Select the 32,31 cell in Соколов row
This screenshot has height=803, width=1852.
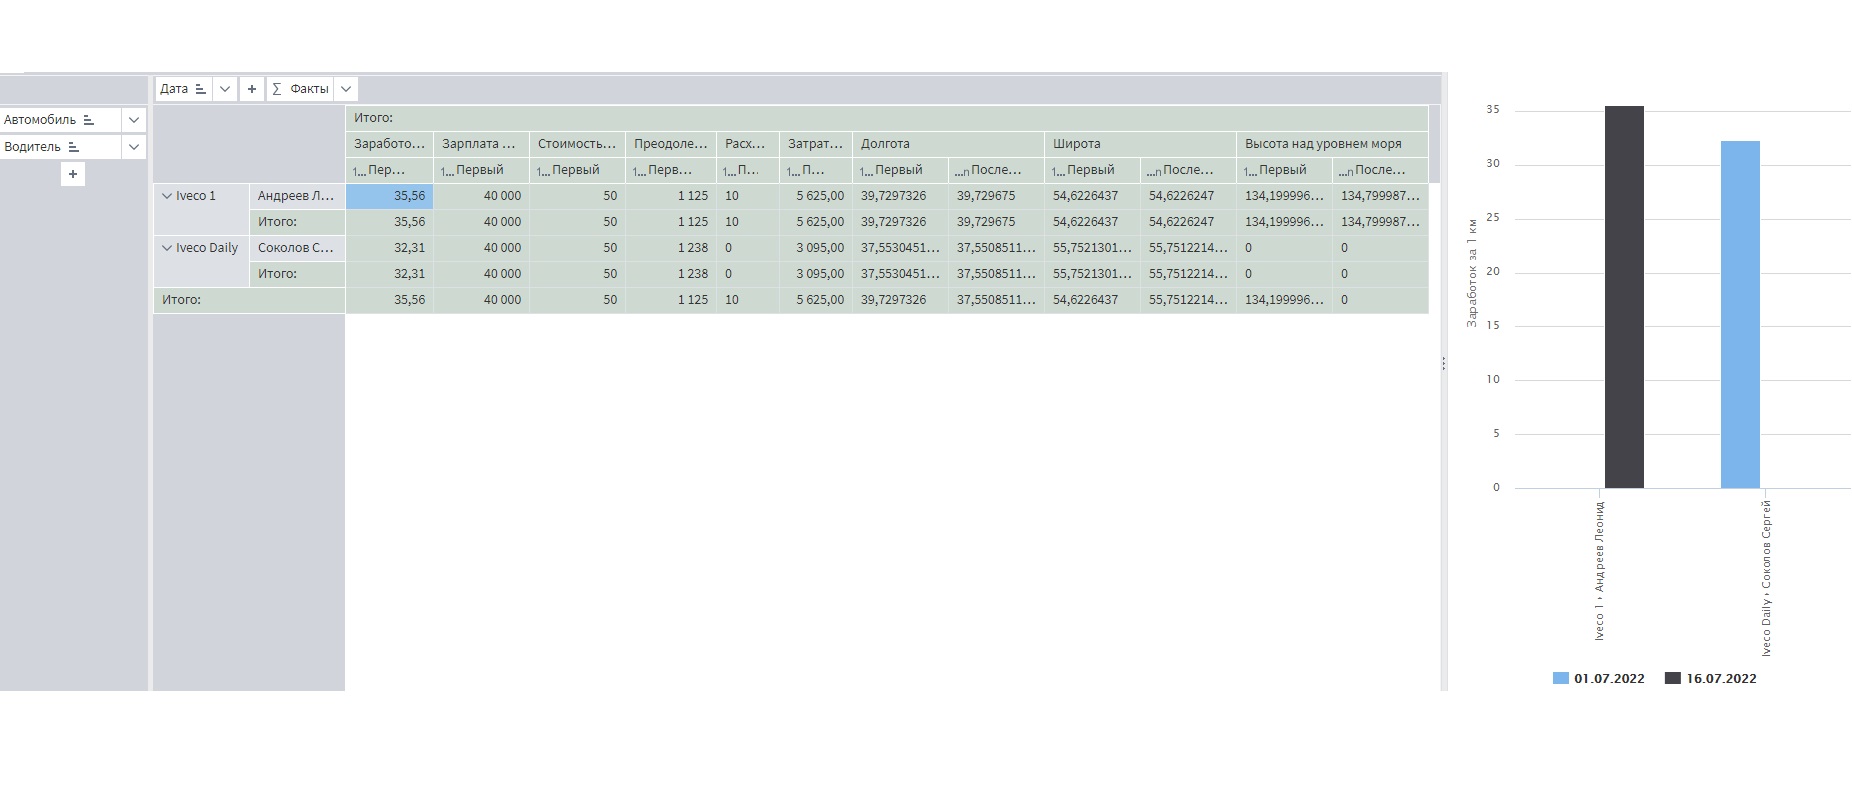(389, 248)
